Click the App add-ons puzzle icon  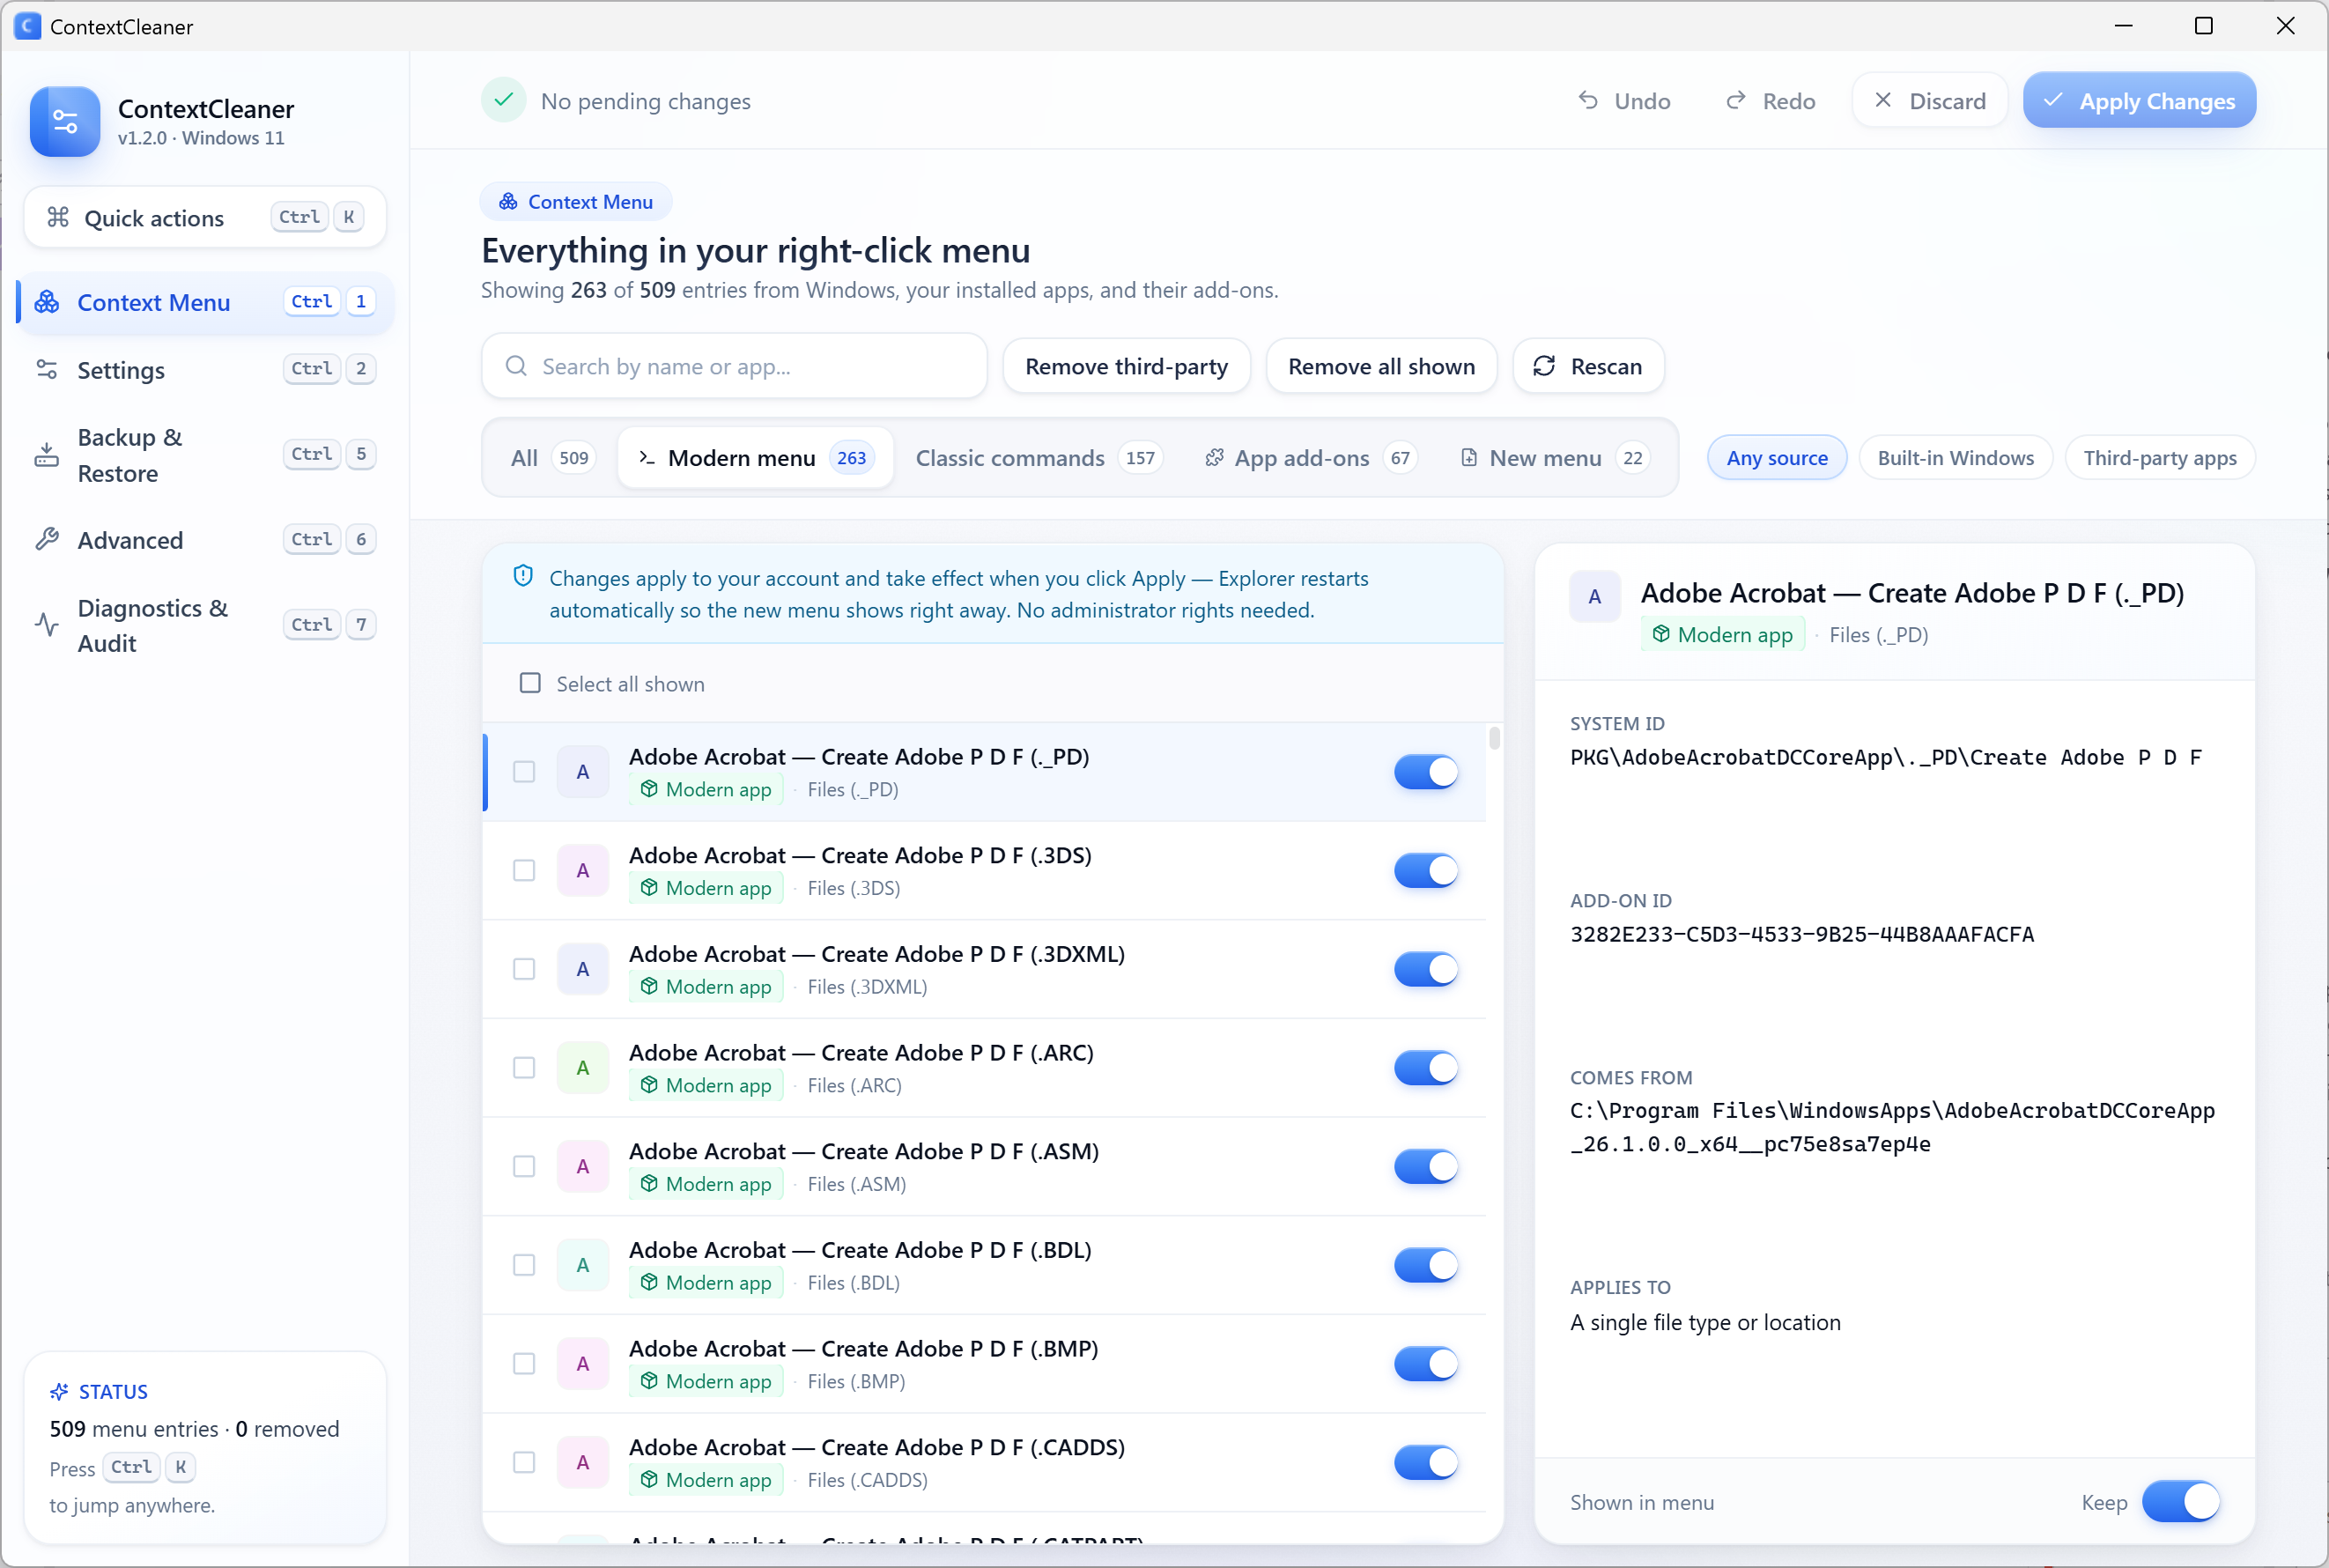point(1214,458)
